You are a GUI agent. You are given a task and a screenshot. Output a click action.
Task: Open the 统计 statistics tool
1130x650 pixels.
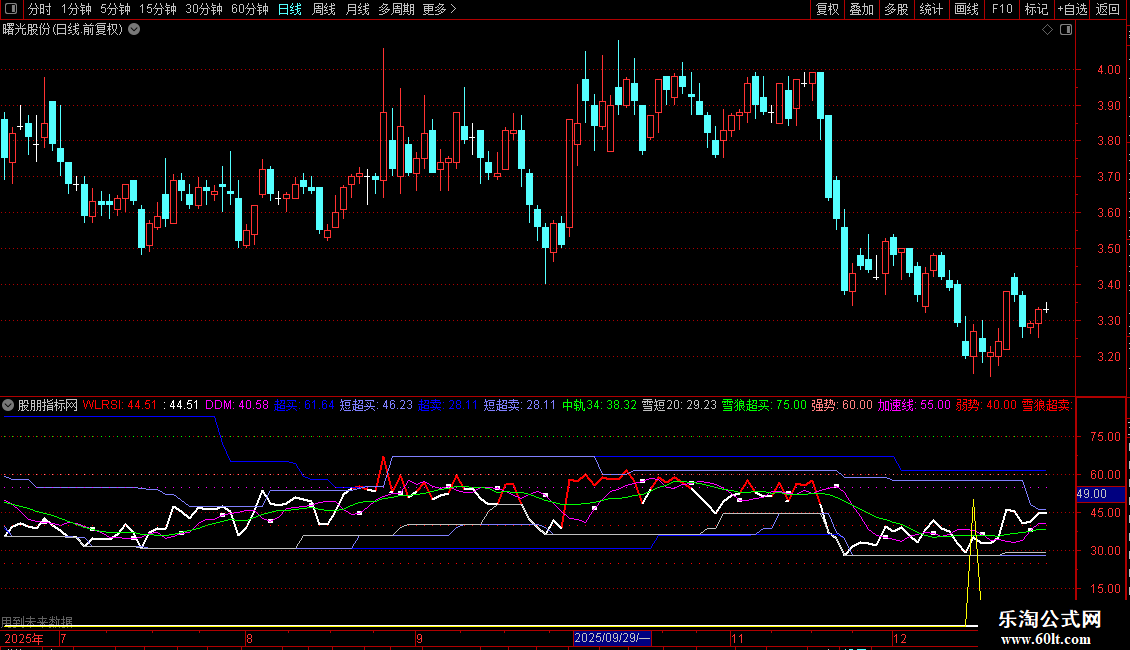931,10
